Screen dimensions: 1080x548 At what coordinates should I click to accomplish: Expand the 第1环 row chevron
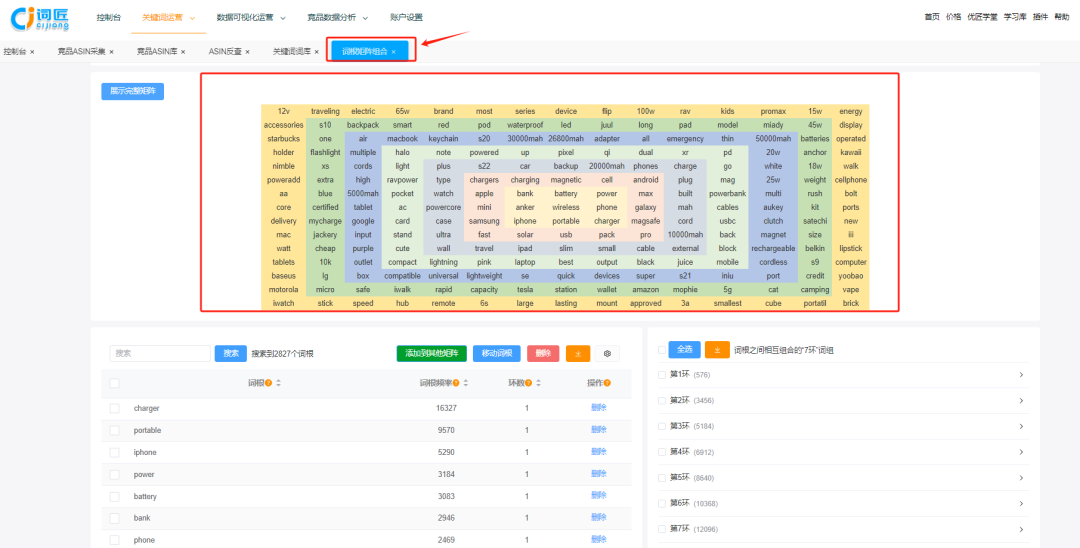[1021, 375]
